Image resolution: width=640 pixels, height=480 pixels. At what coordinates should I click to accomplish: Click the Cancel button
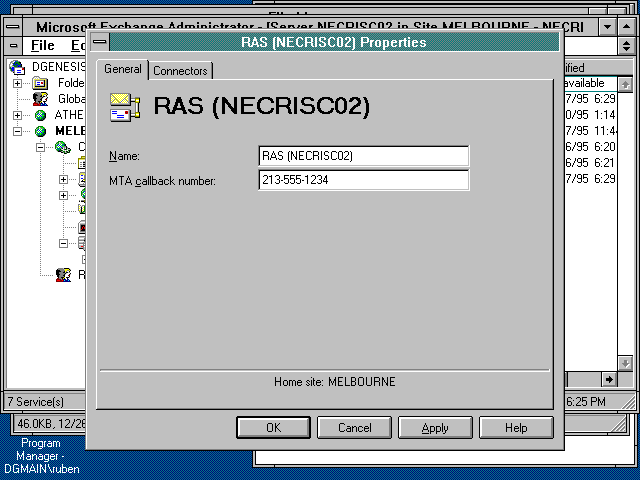(x=354, y=427)
